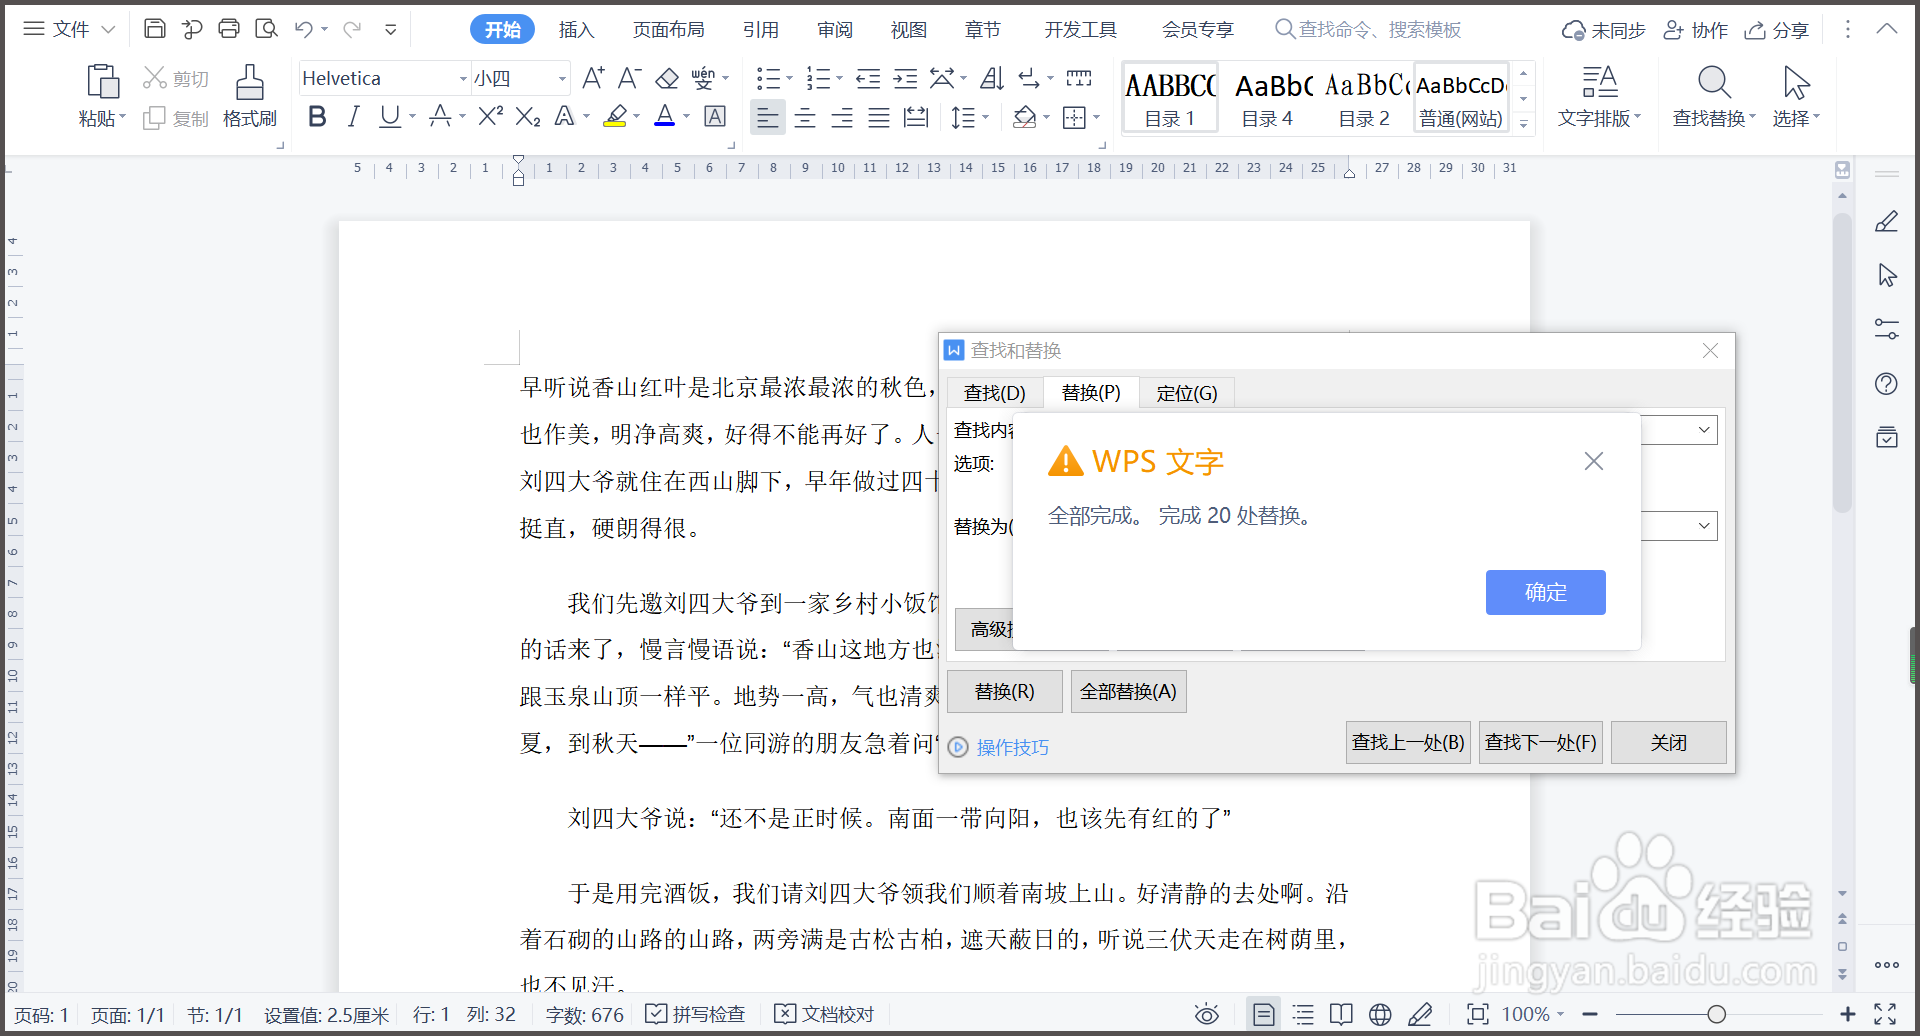1920x1036 pixels.
Task: Select the Format Painter tool
Action: [249, 95]
